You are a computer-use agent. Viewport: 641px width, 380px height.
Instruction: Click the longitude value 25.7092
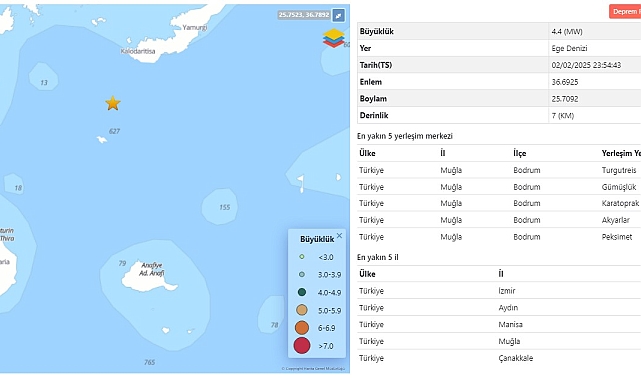coord(565,98)
